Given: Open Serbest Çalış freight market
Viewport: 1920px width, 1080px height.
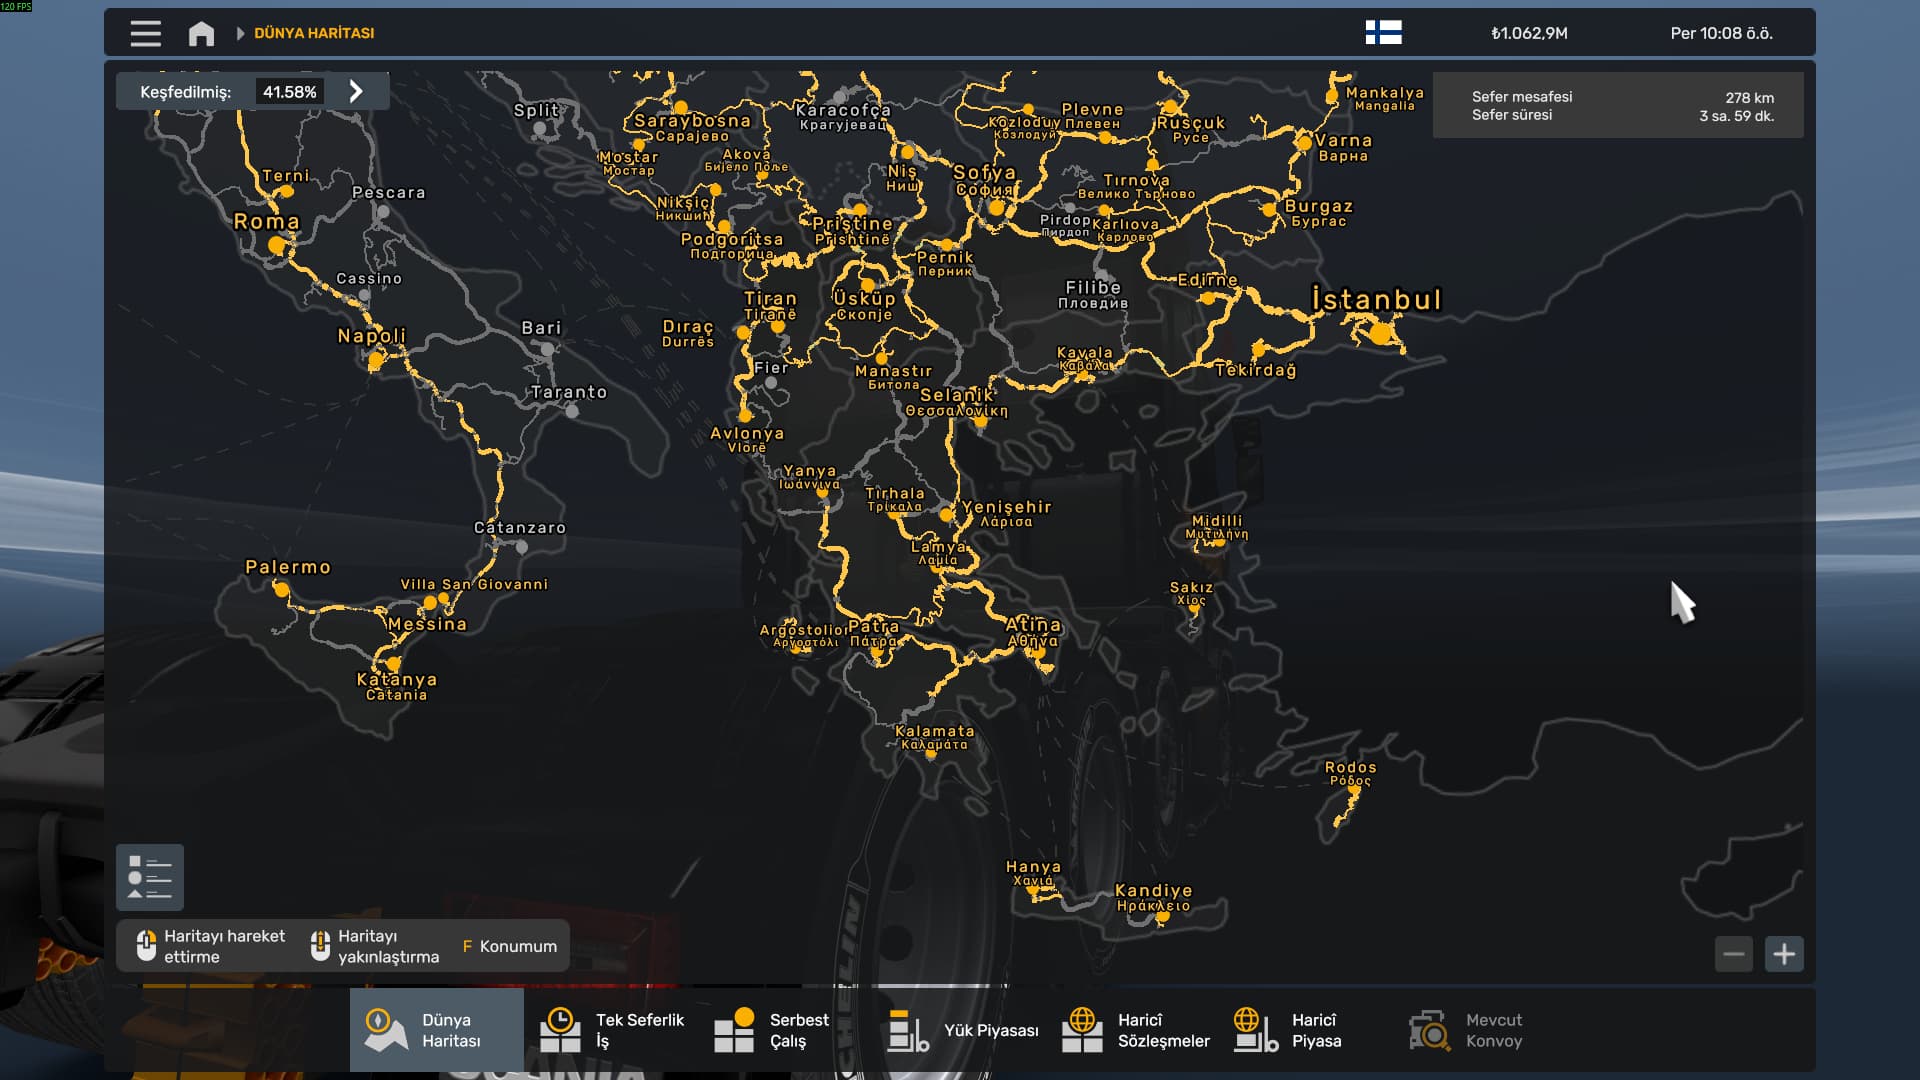Looking at the screenshot, I should click(772, 1030).
